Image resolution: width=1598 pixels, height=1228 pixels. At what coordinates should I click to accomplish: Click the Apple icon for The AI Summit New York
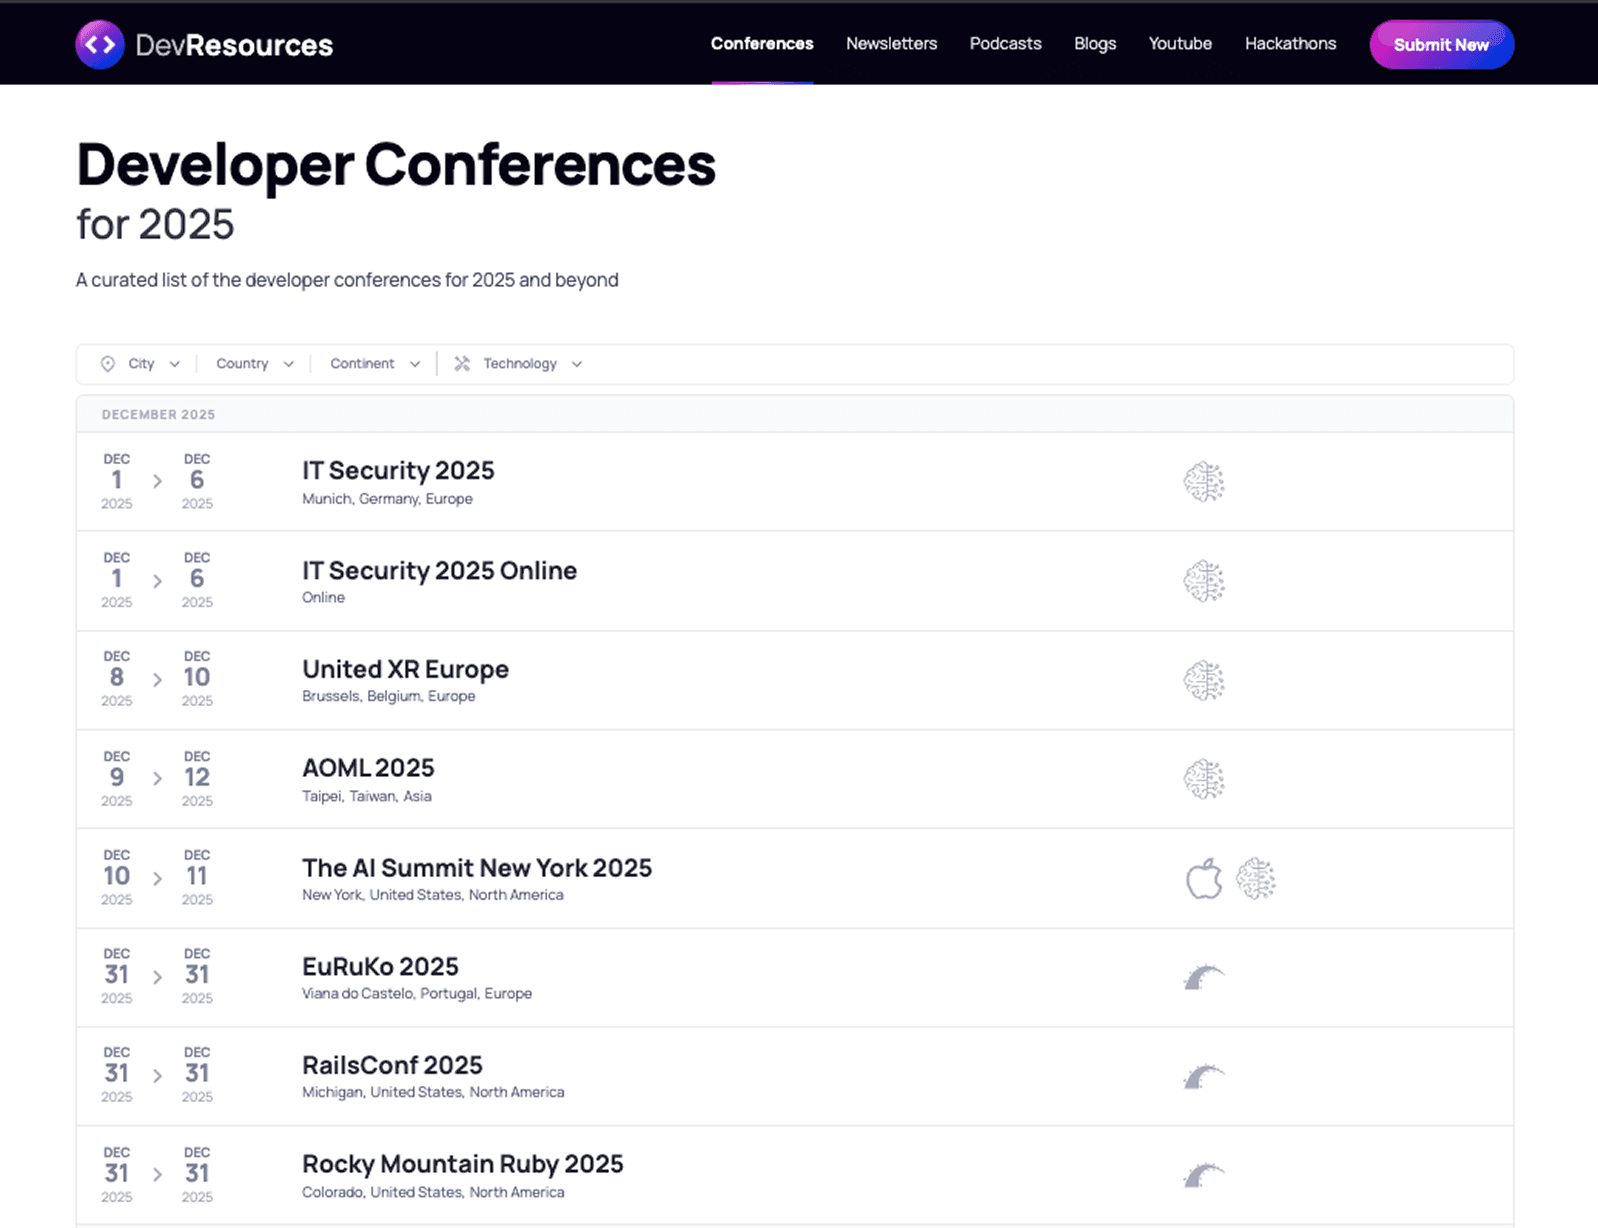click(x=1204, y=879)
